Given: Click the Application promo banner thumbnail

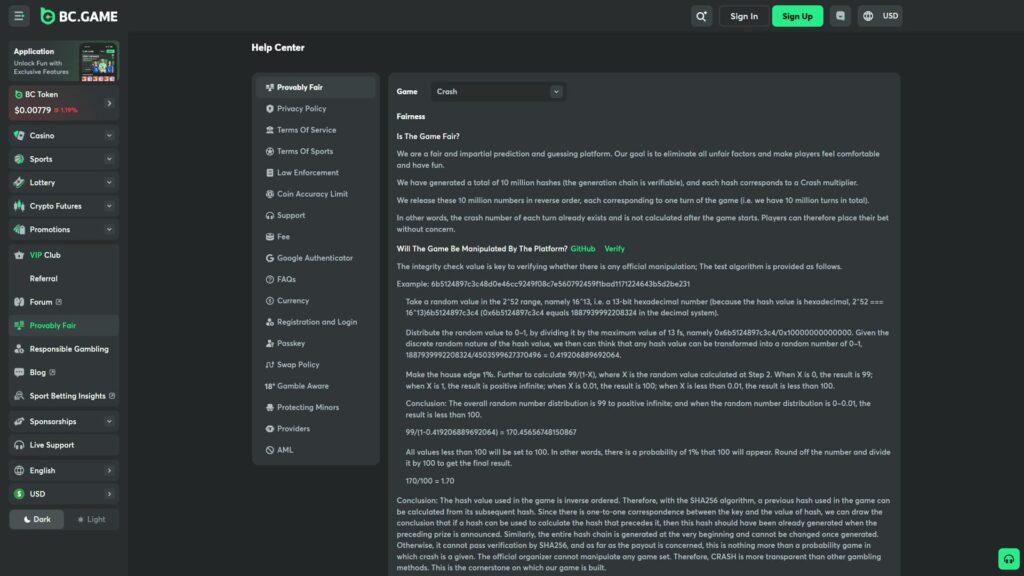Looking at the screenshot, I should click(98, 62).
